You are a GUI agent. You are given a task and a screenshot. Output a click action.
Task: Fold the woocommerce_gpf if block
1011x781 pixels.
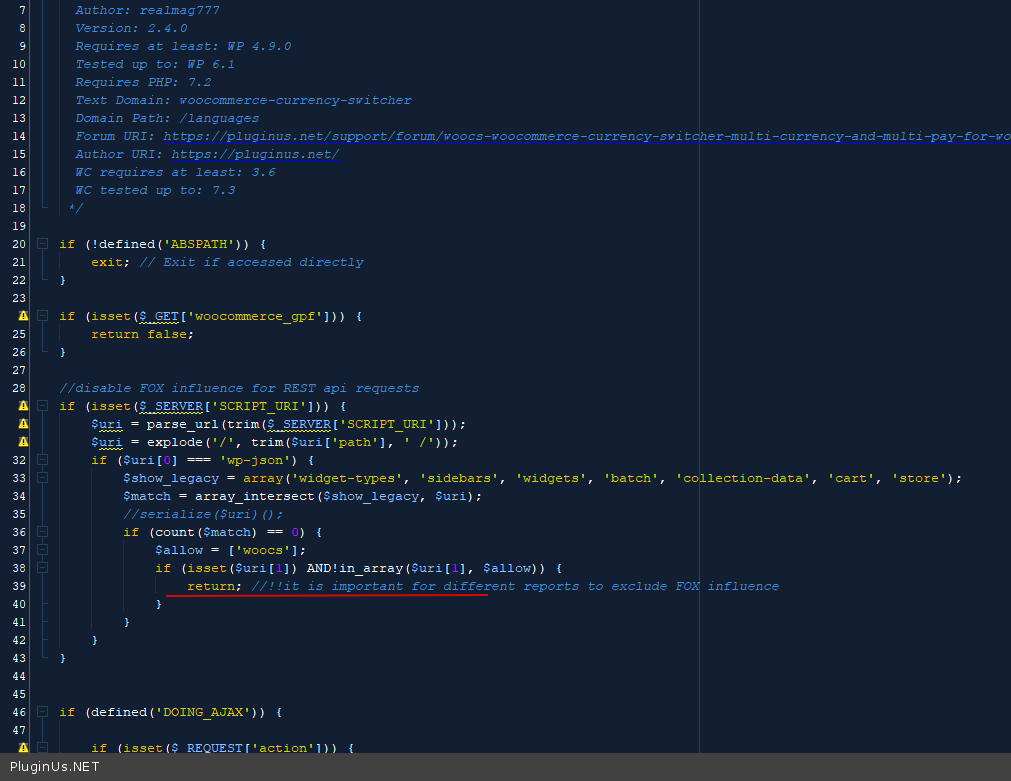(x=42, y=316)
